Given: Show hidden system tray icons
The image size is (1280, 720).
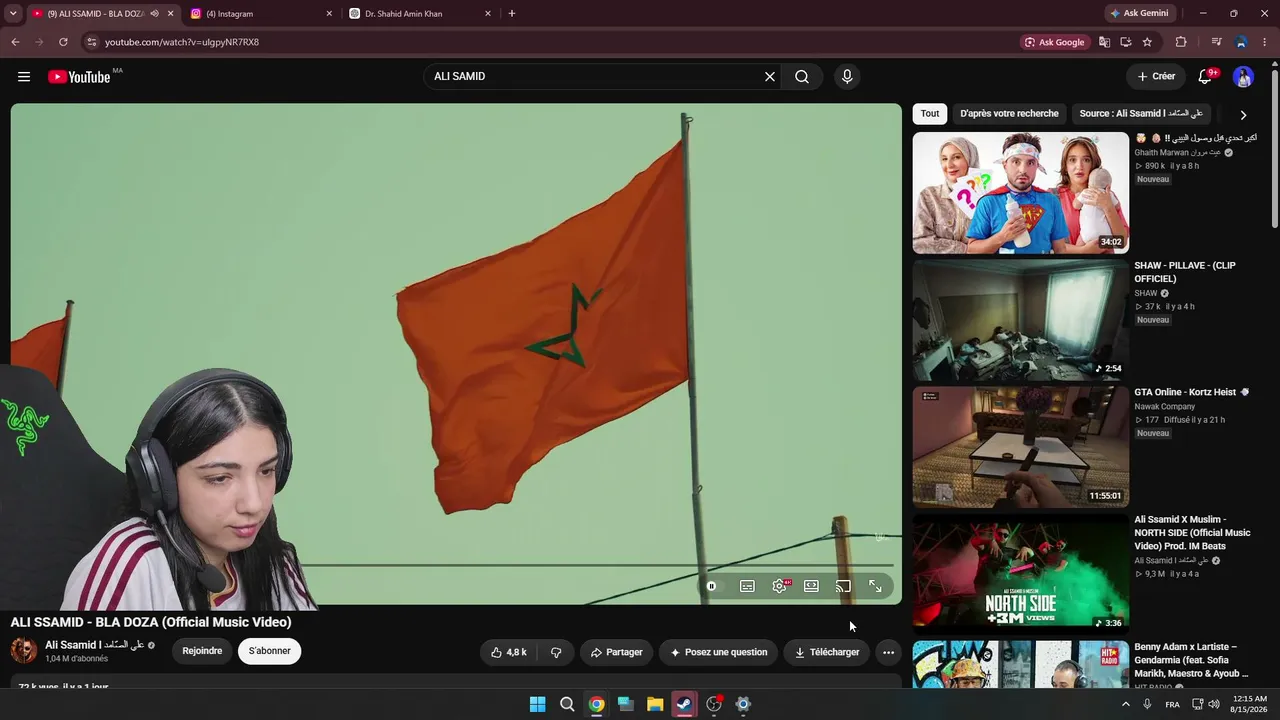Looking at the screenshot, I should click(1125, 704).
